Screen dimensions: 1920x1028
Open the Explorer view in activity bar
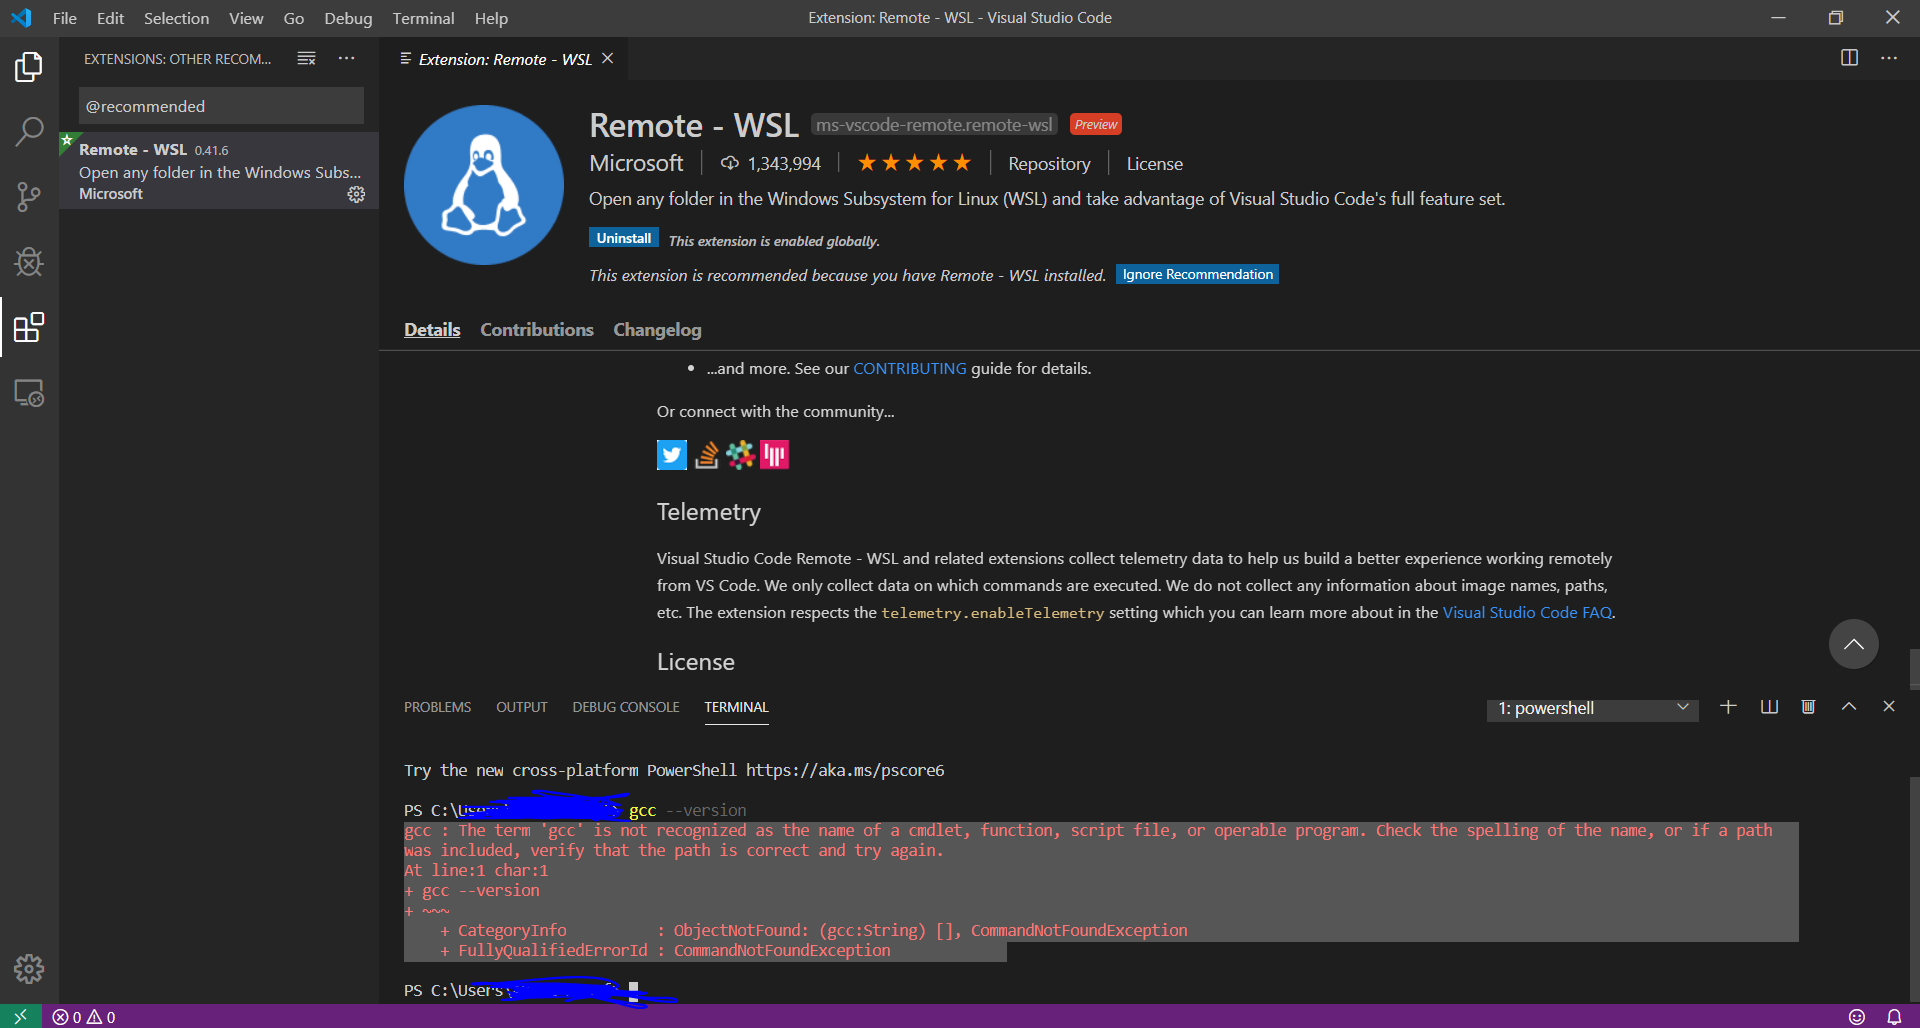click(x=29, y=67)
